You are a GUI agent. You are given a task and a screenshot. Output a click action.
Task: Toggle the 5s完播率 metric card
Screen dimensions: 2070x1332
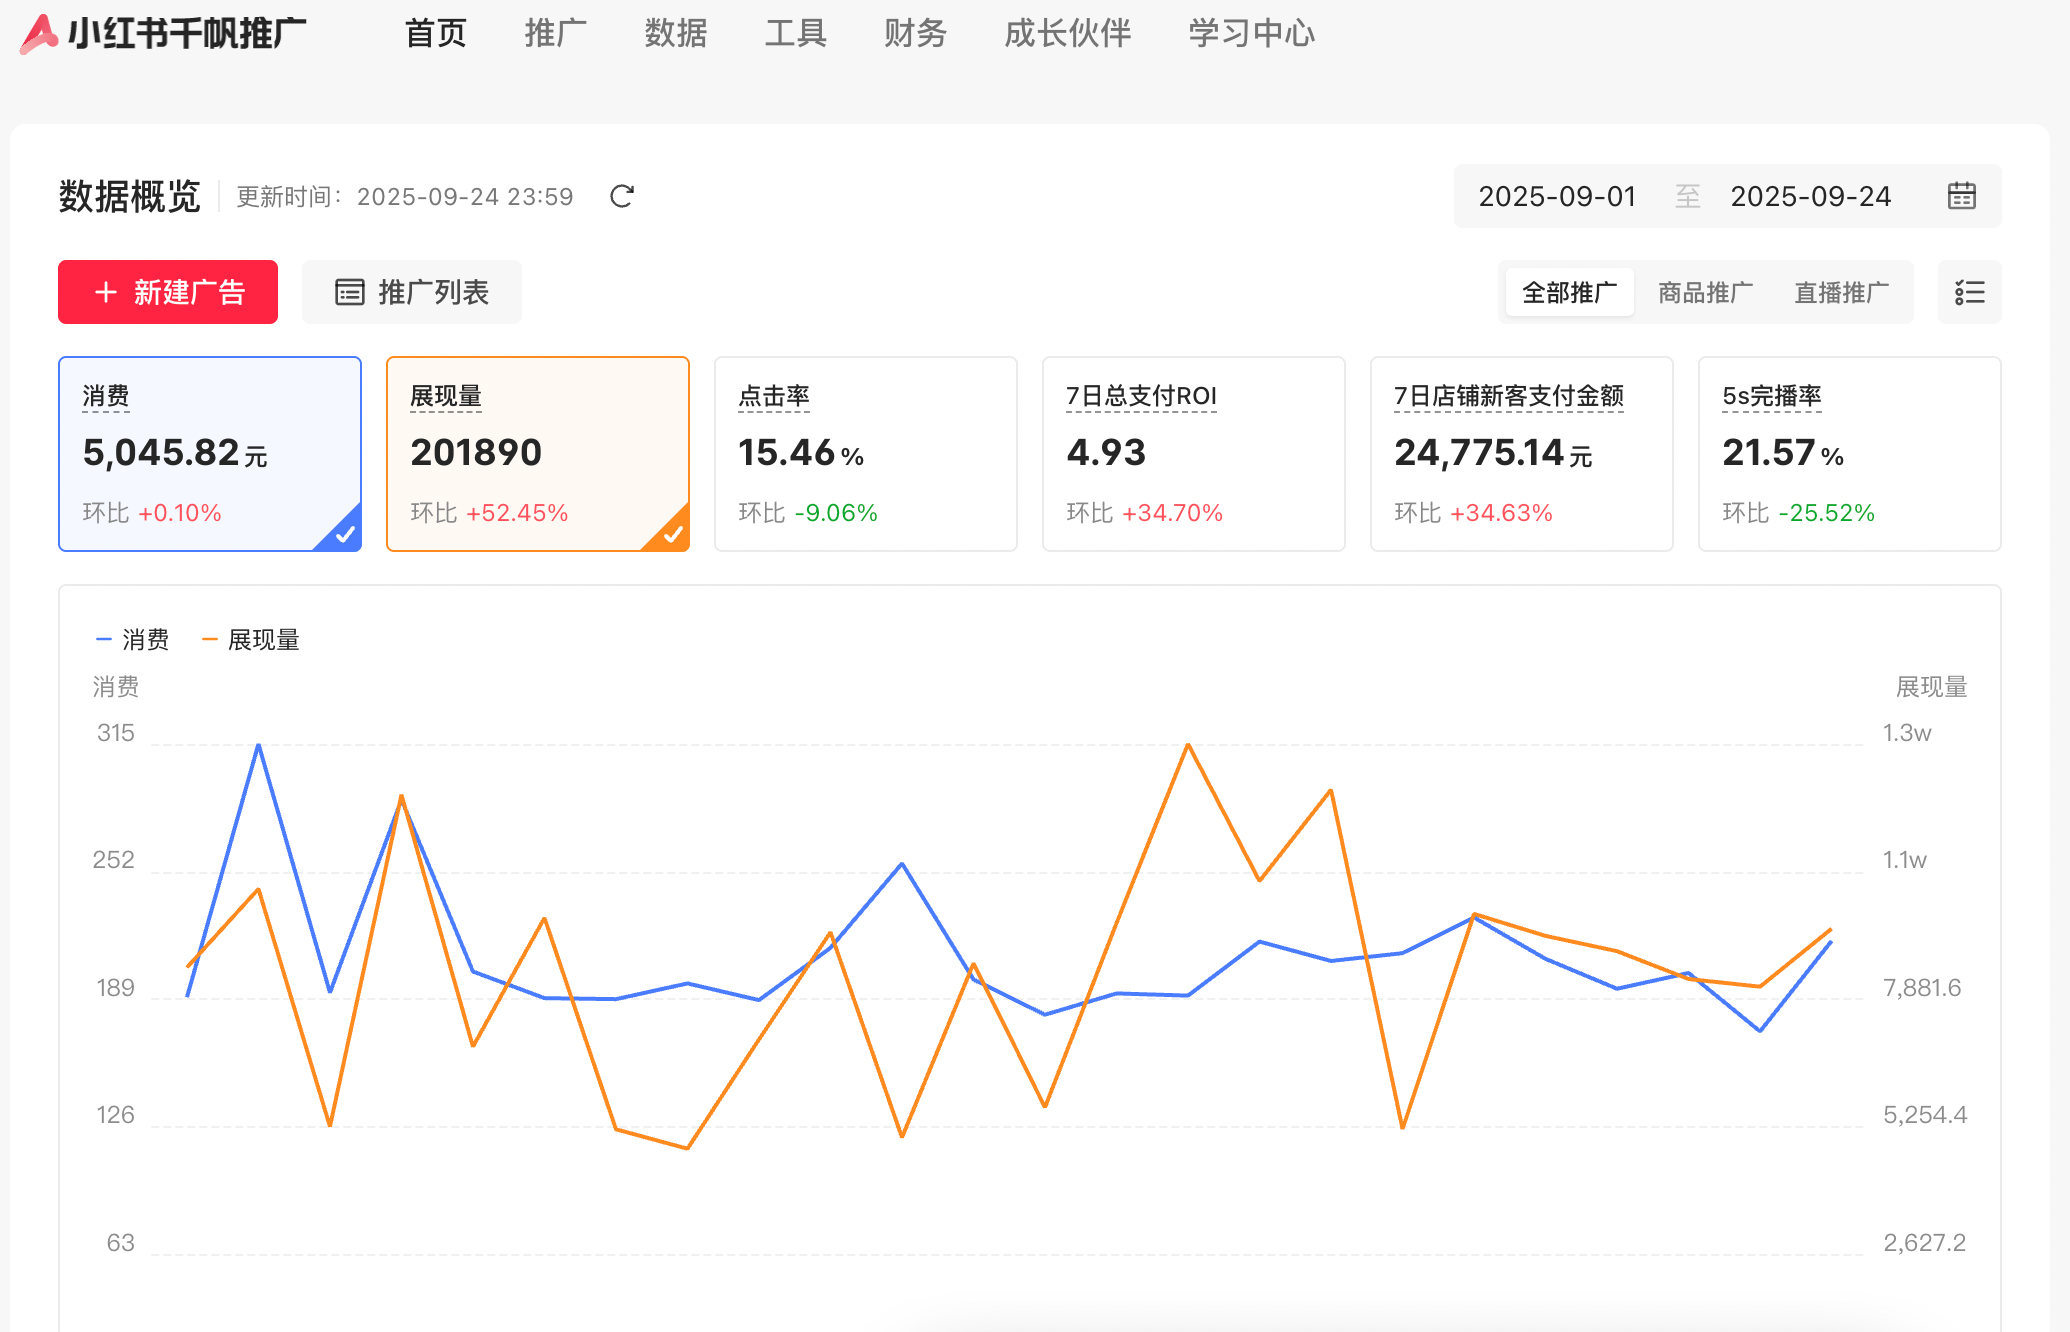(x=1849, y=453)
